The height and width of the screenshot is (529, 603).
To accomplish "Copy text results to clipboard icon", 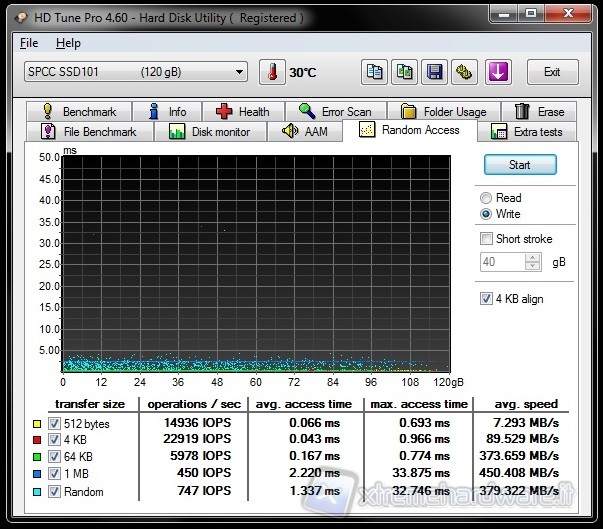I will pyautogui.click(x=374, y=72).
